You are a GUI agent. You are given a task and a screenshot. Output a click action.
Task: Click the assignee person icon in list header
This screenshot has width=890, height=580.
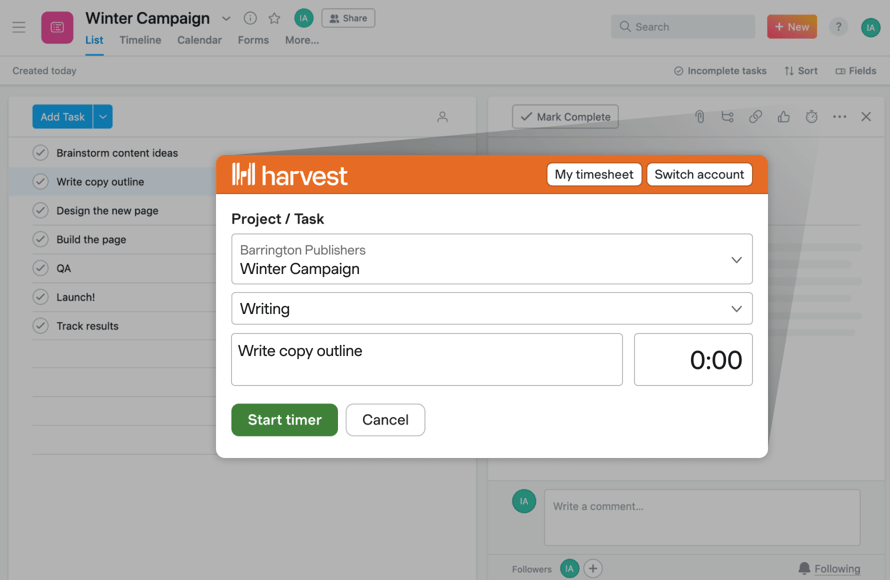[x=442, y=117]
